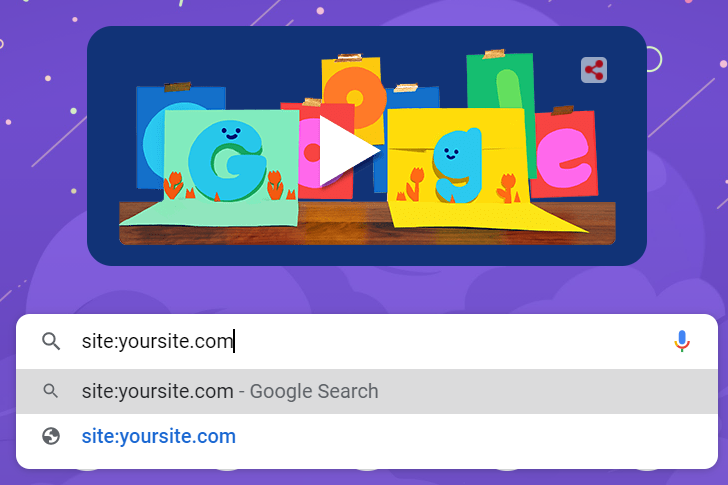Click the smiling lowercase g on yellow card
The width and height of the screenshot is (728, 485).
[x=457, y=165]
